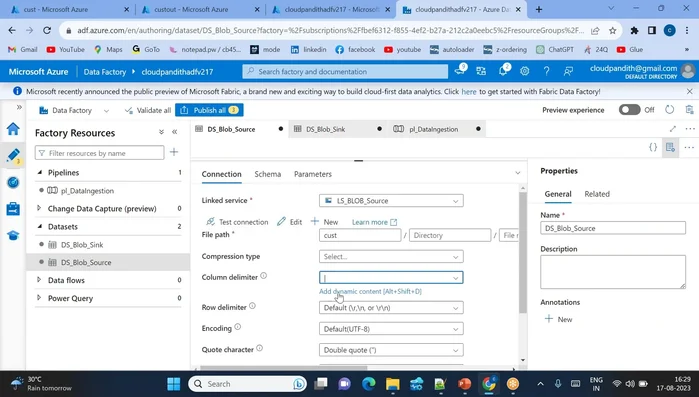This screenshot has height=397, width=699.
Task: Click the add new resource plus icon
Action: (174, 152)
